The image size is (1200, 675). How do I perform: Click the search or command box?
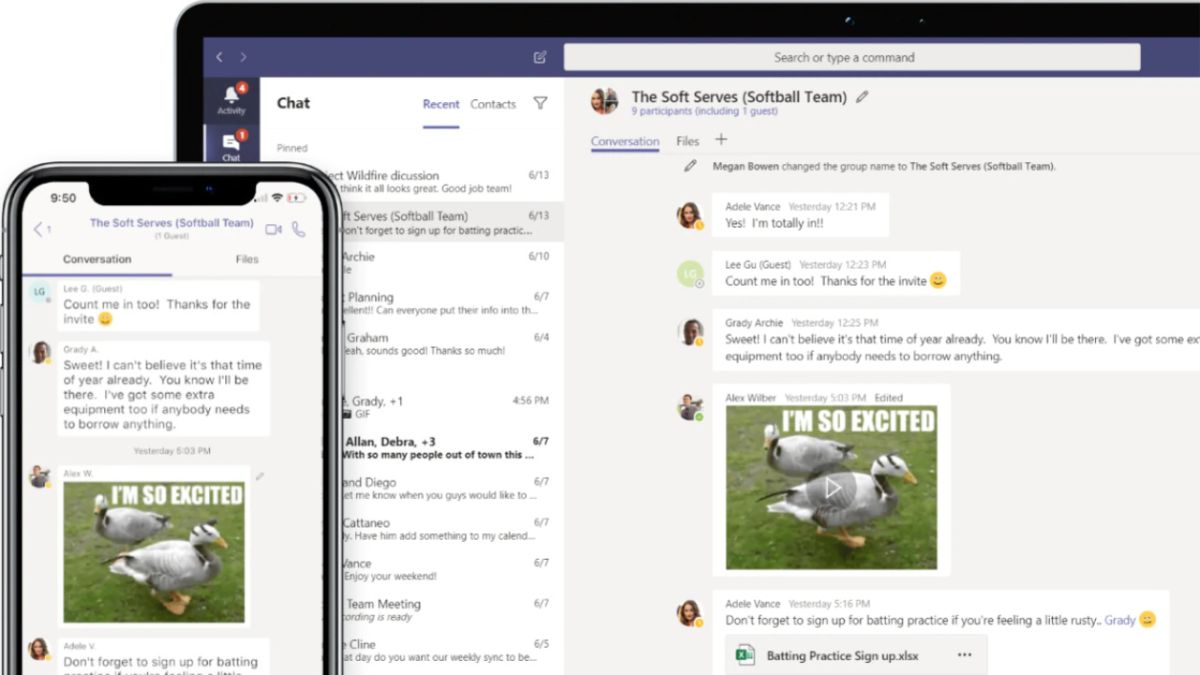pos(851,58)
